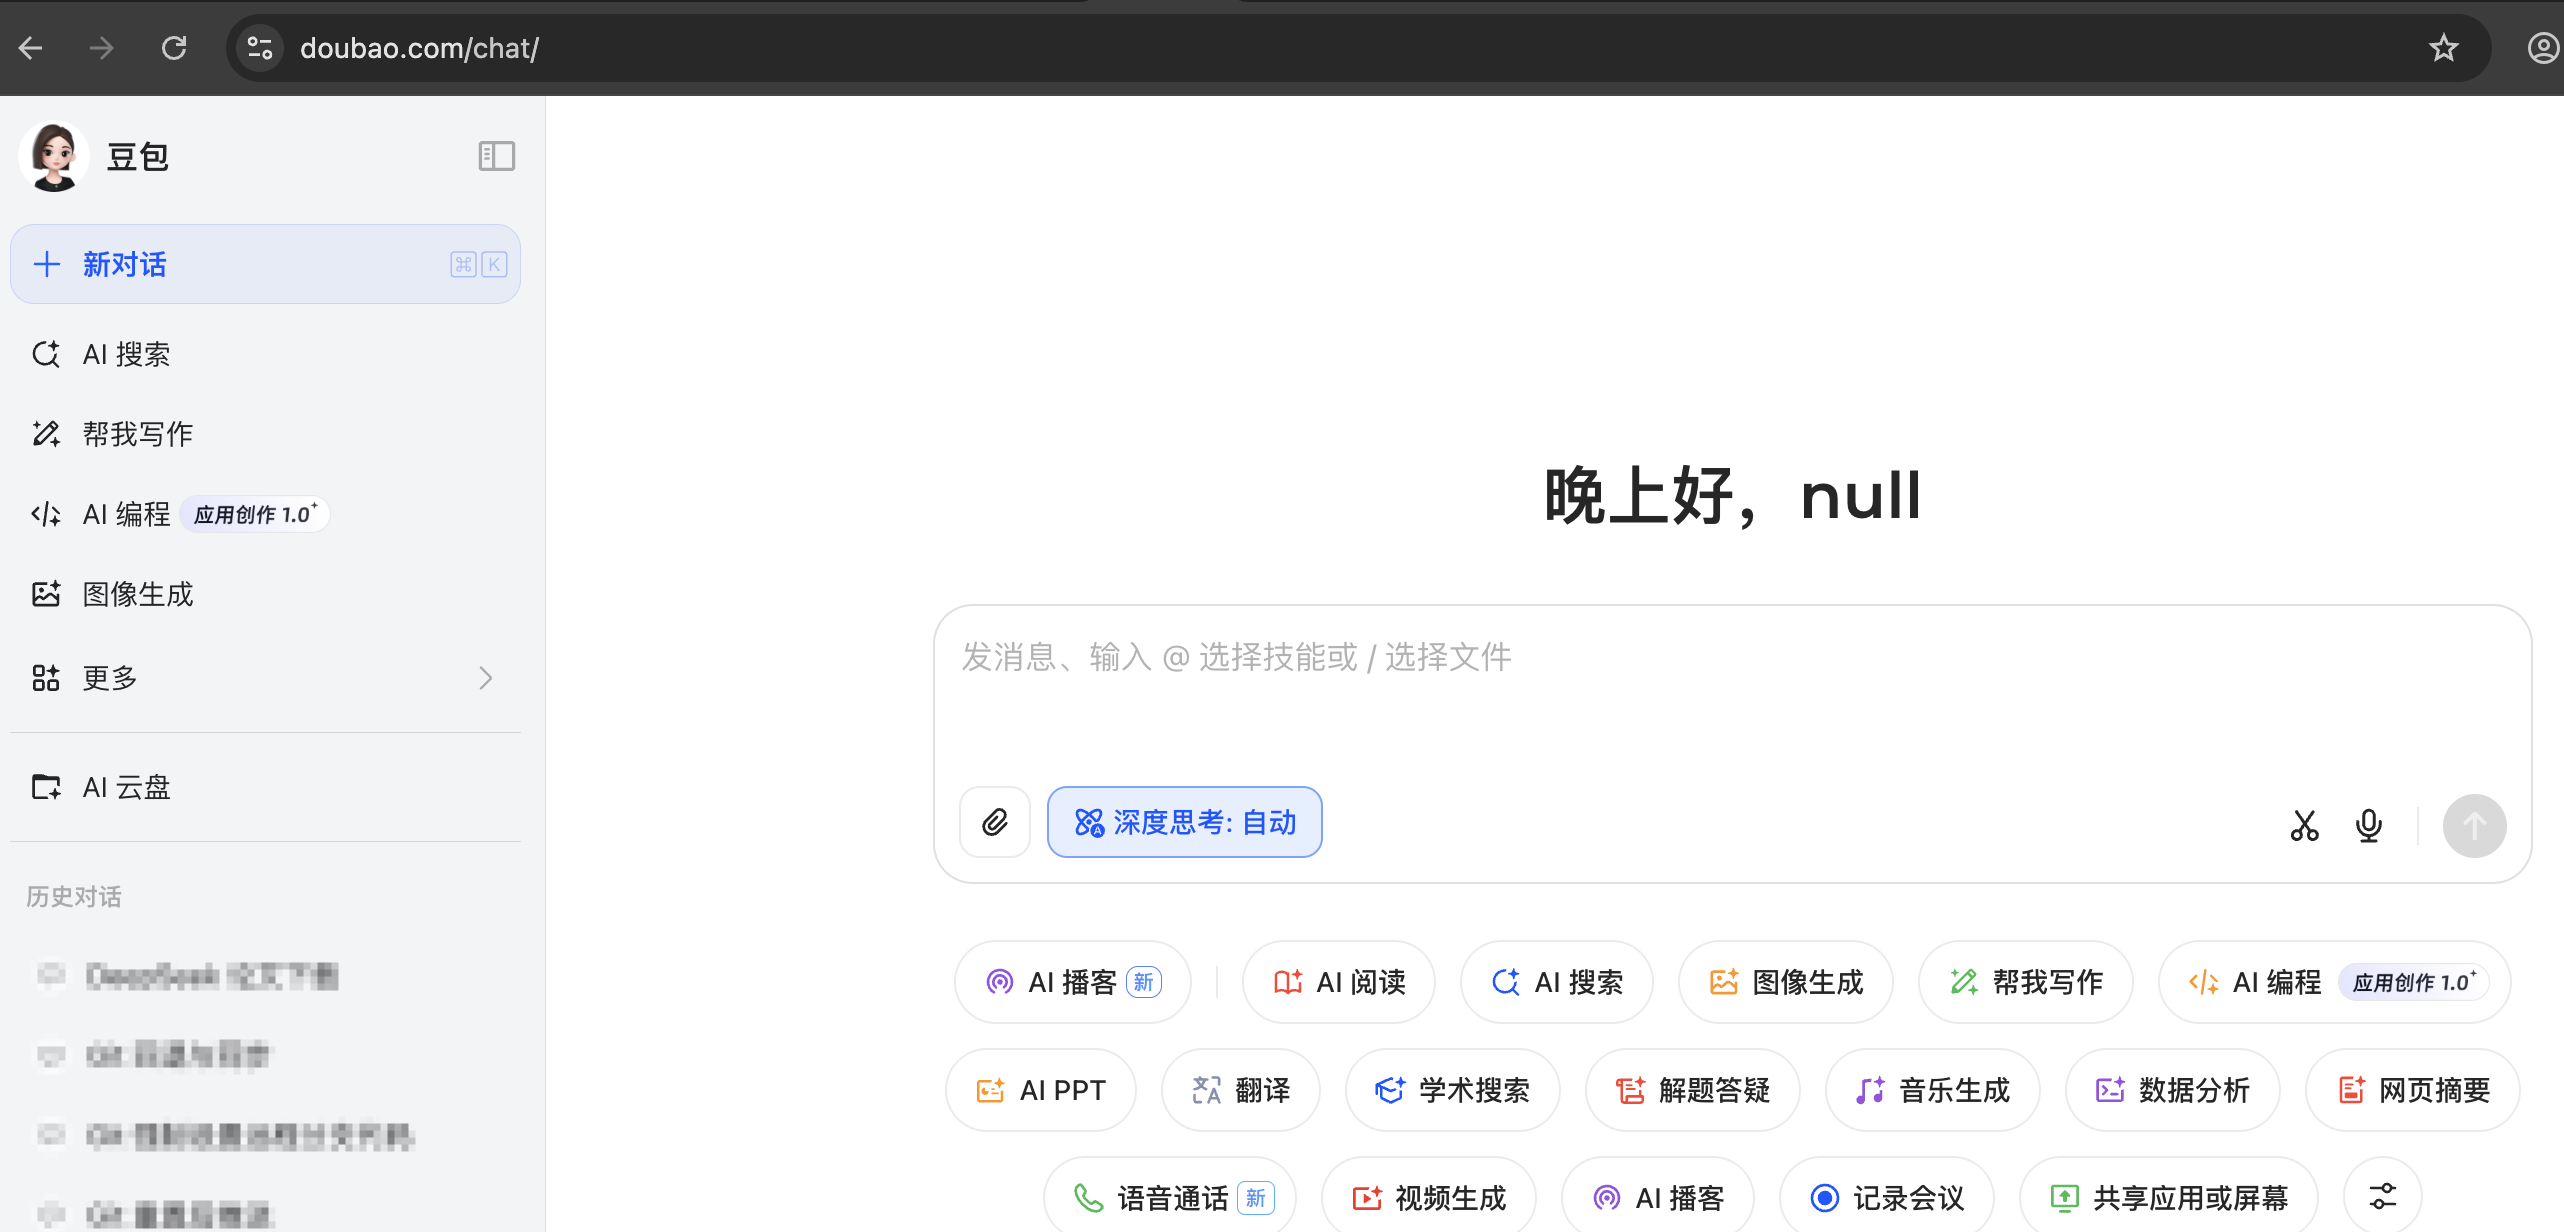Select the 翻译 skill chip
Viewport: 2564px width, 1232px height.
point(1241,1090)
